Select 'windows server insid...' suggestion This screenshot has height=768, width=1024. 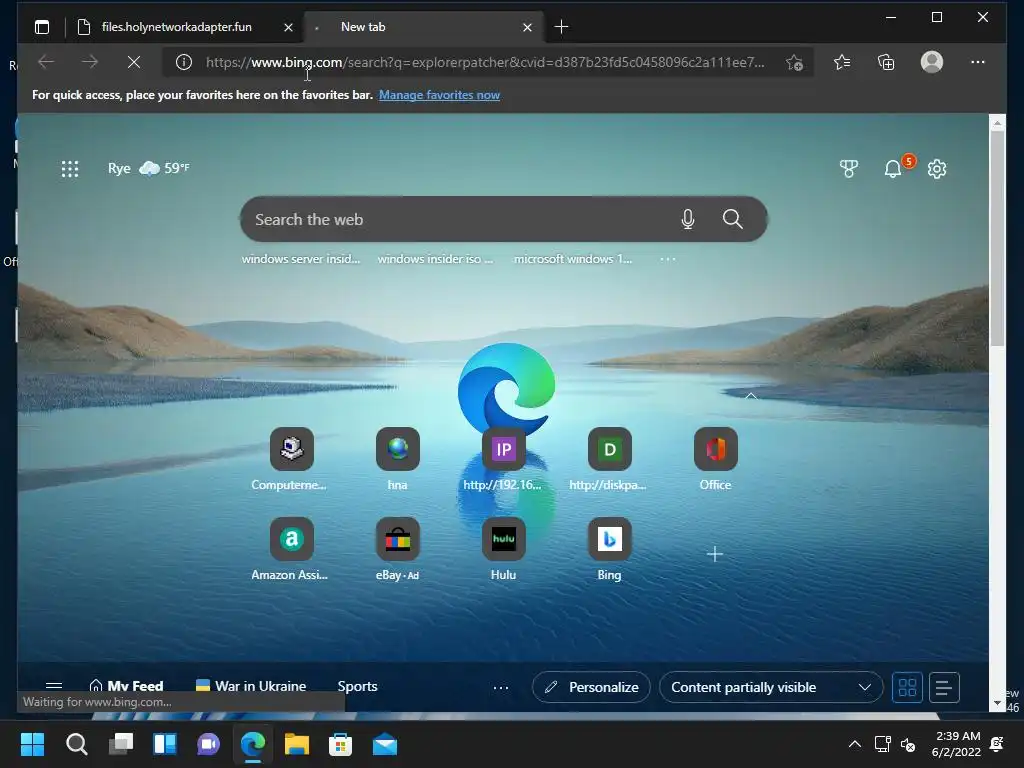click(300, 259)
